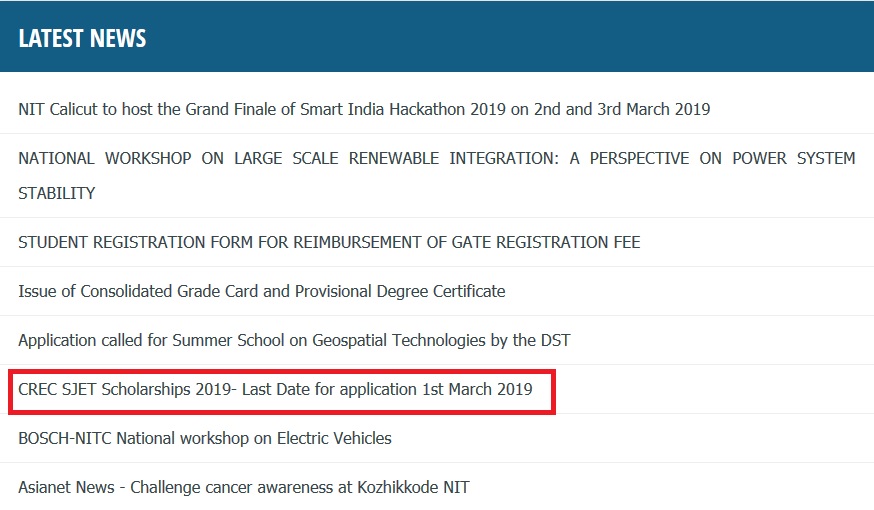Click the word STABILITY in the workshop headline
The width and height of the screenshot is (874, 510).
[x=57, y=193]
